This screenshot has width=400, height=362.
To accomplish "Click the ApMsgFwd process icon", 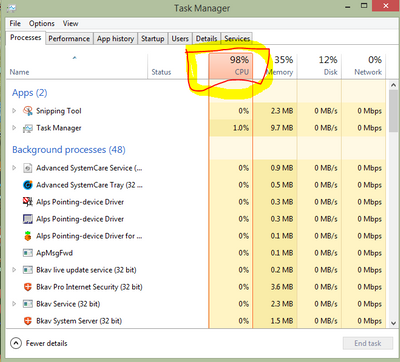I will (28, 253).
